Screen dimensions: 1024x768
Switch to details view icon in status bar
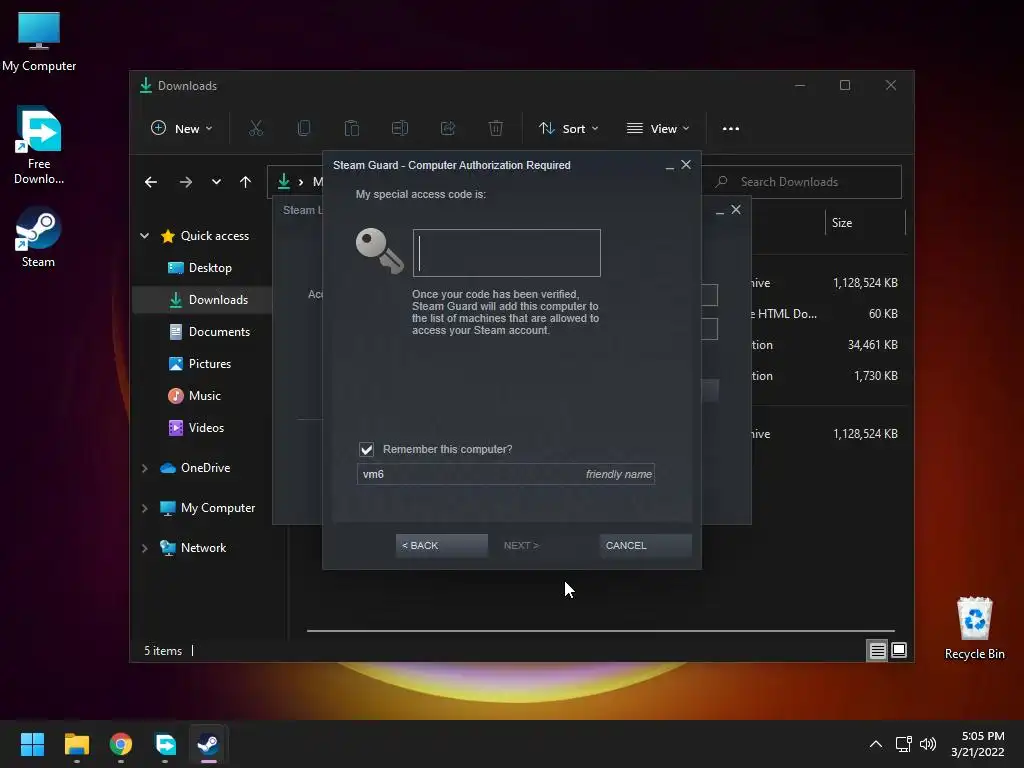point(877,650)
